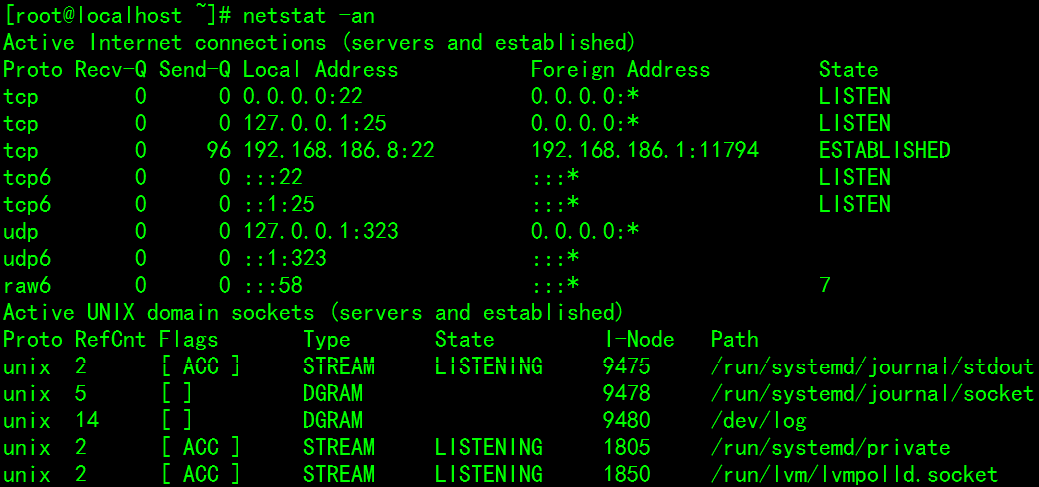Click I-Node value '9480'
The height and width of the screenshot is (487, 1039).
tap(627, 421)
